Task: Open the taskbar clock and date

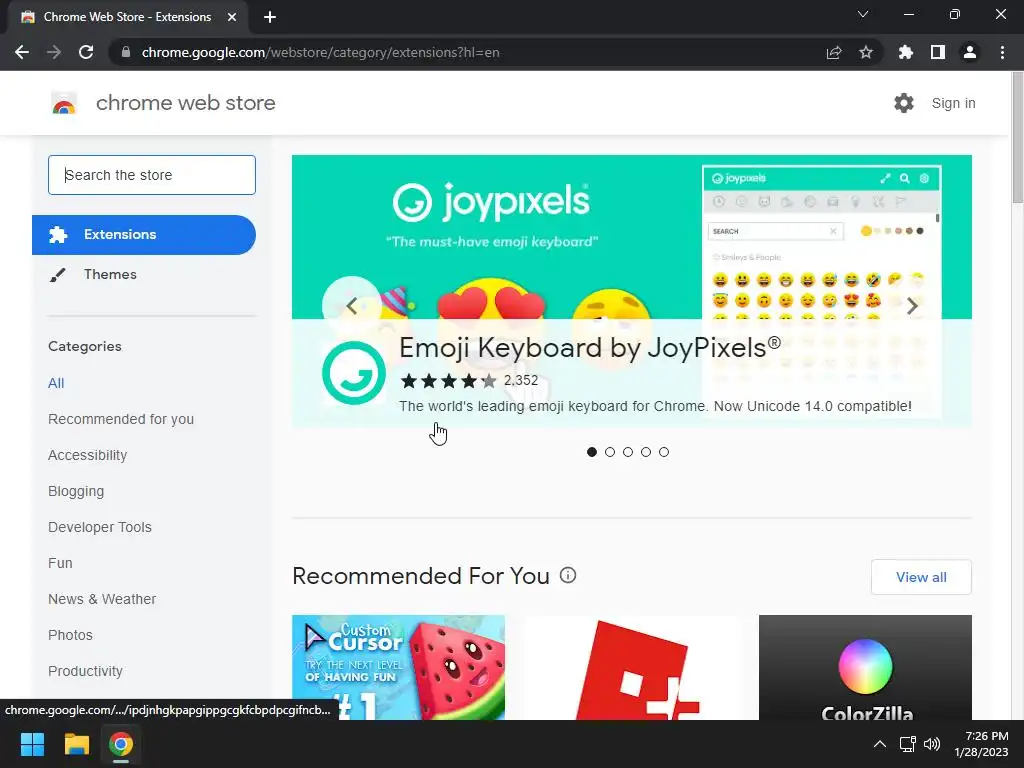Action: click(981, 744)
